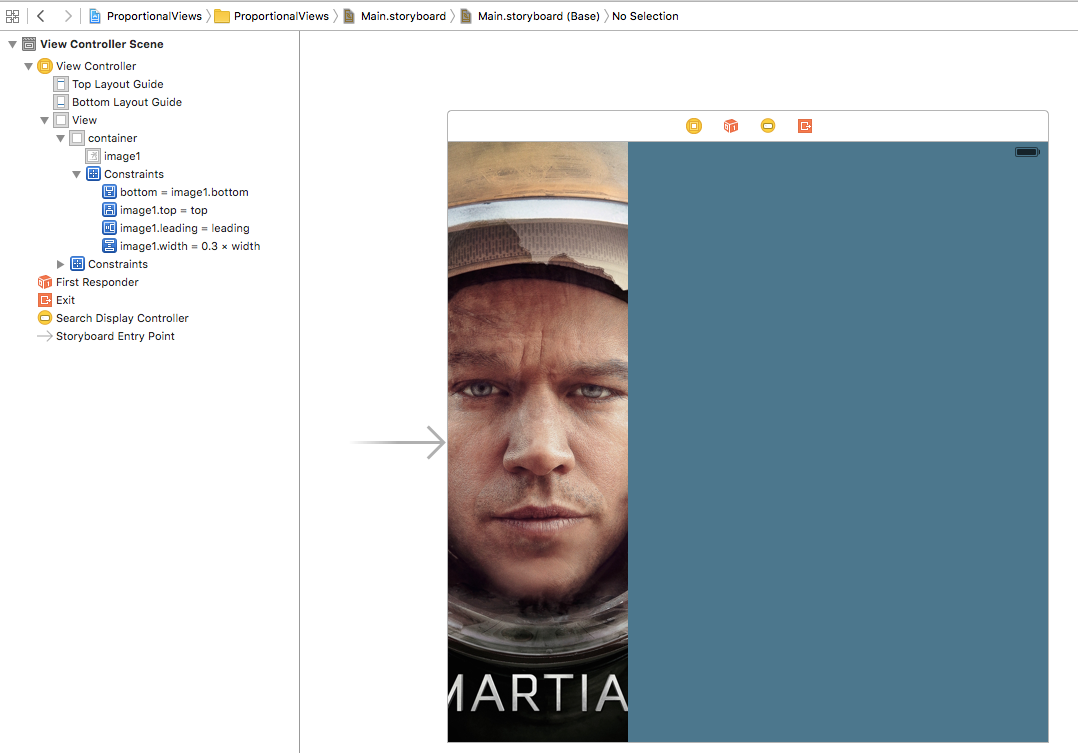The image size is (1078, 753).
Task: Go back in editor history
Action: pyautogui.click(x=41, y=16)
